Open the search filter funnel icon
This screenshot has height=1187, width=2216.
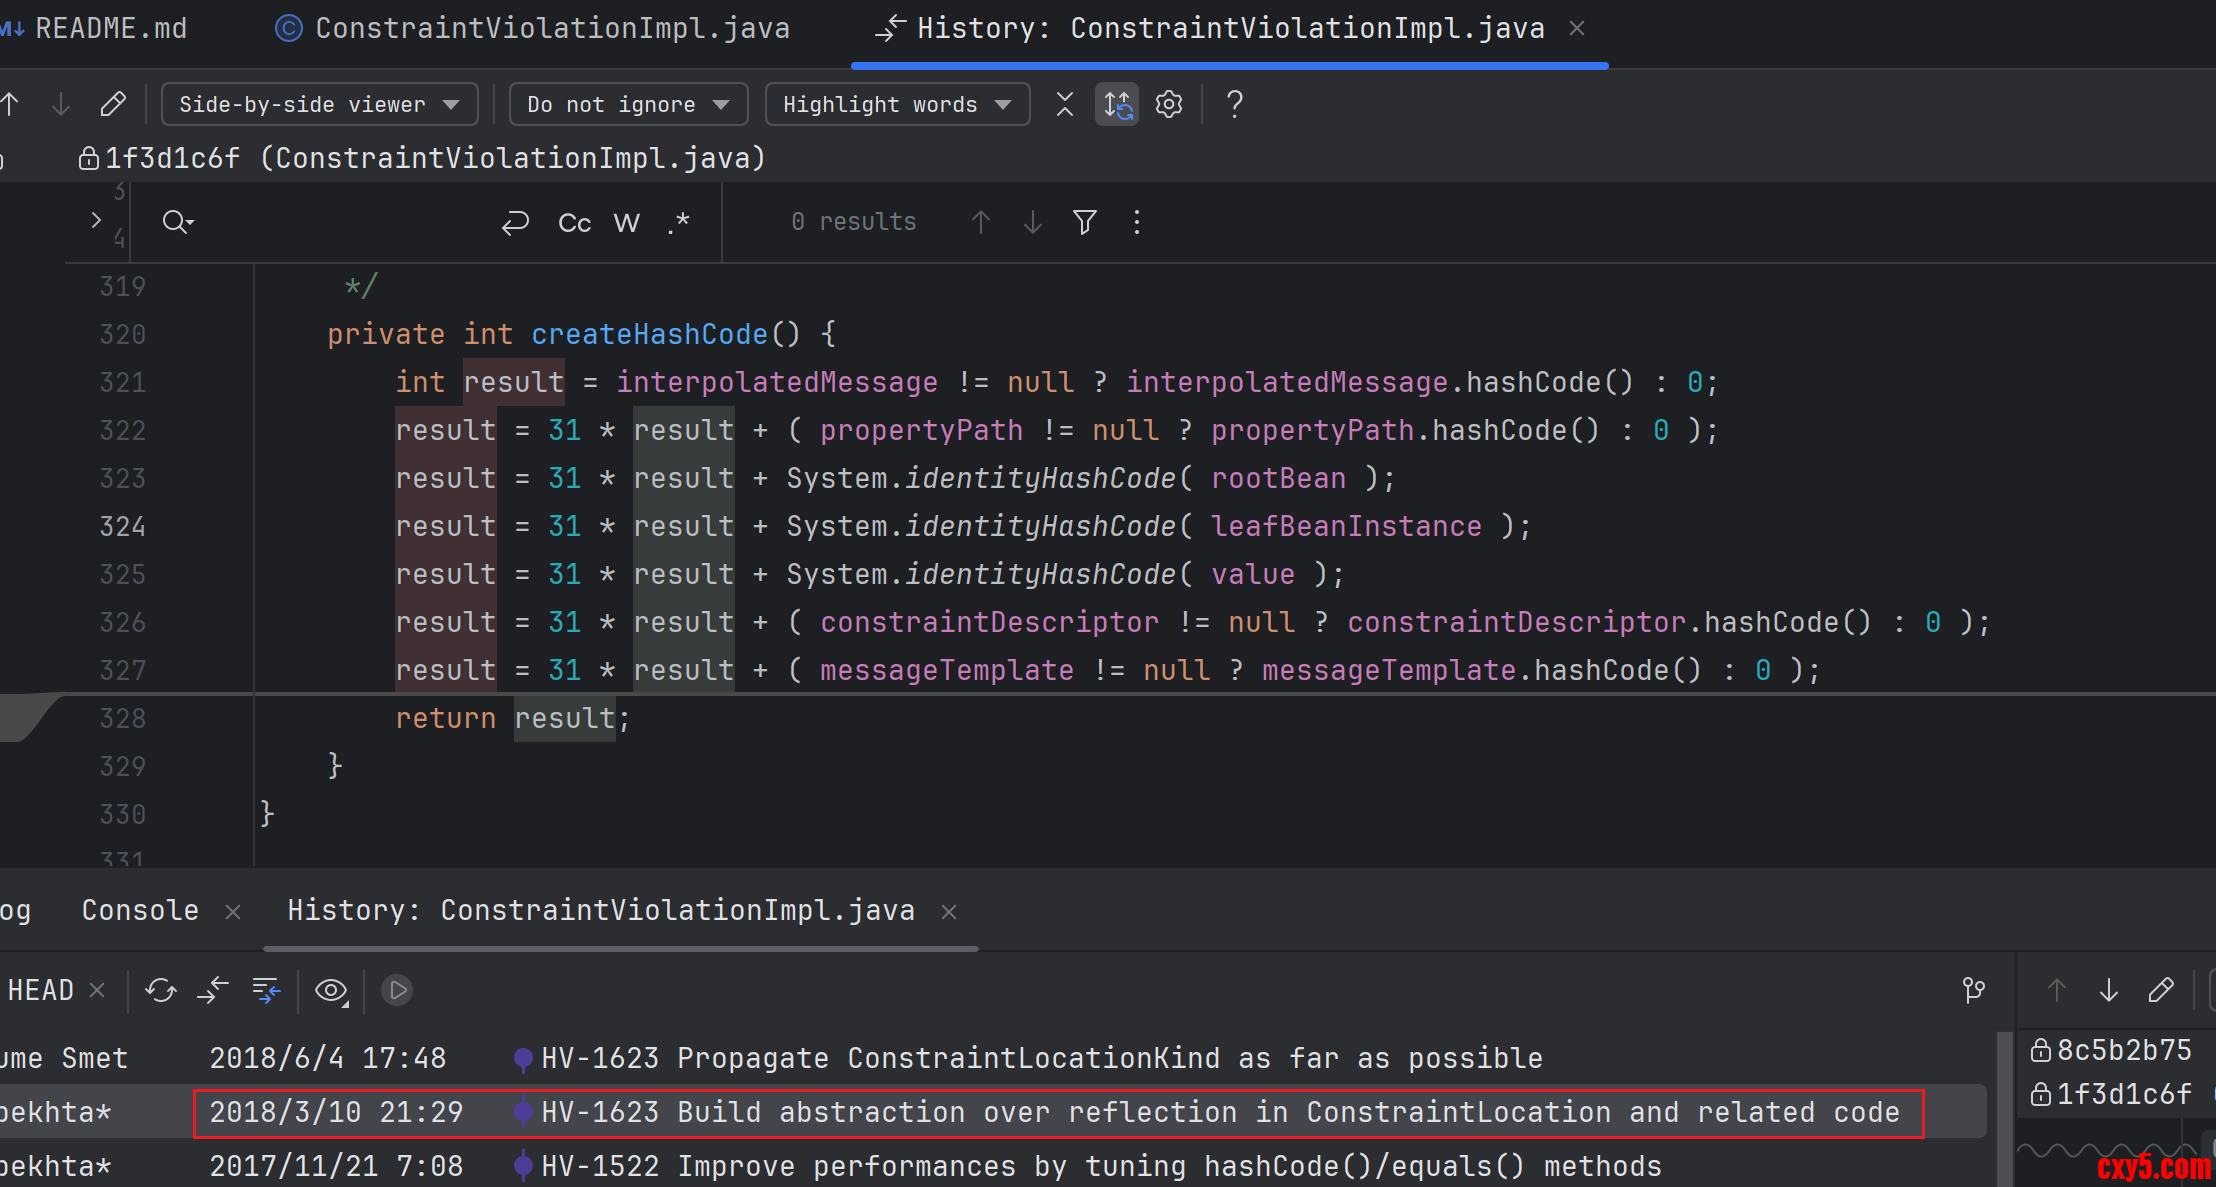pos(1085,222)
